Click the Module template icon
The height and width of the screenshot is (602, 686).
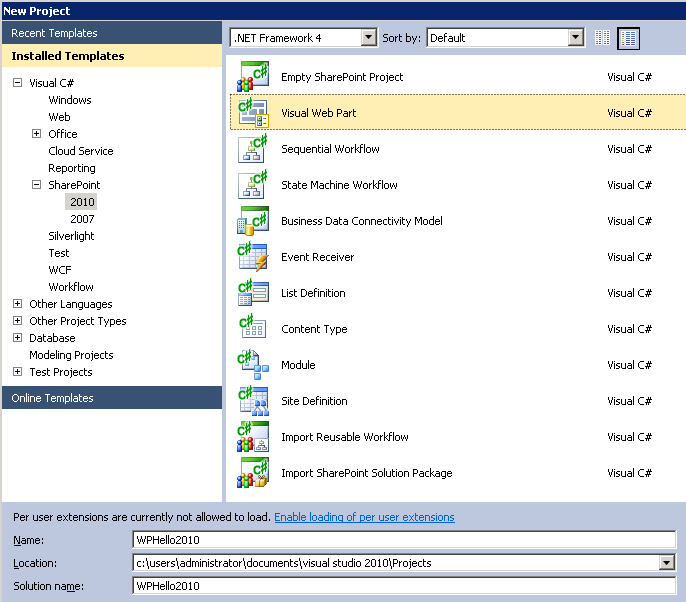pos(253,365)
